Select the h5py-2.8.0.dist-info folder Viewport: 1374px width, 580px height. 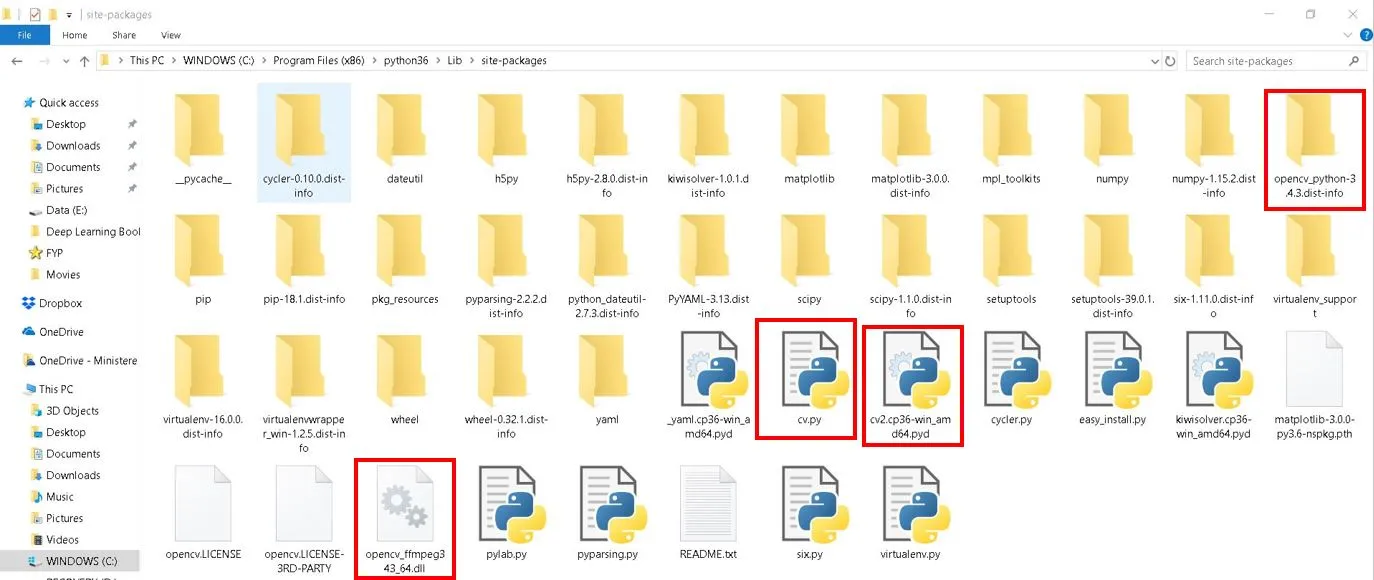[607, 146]
